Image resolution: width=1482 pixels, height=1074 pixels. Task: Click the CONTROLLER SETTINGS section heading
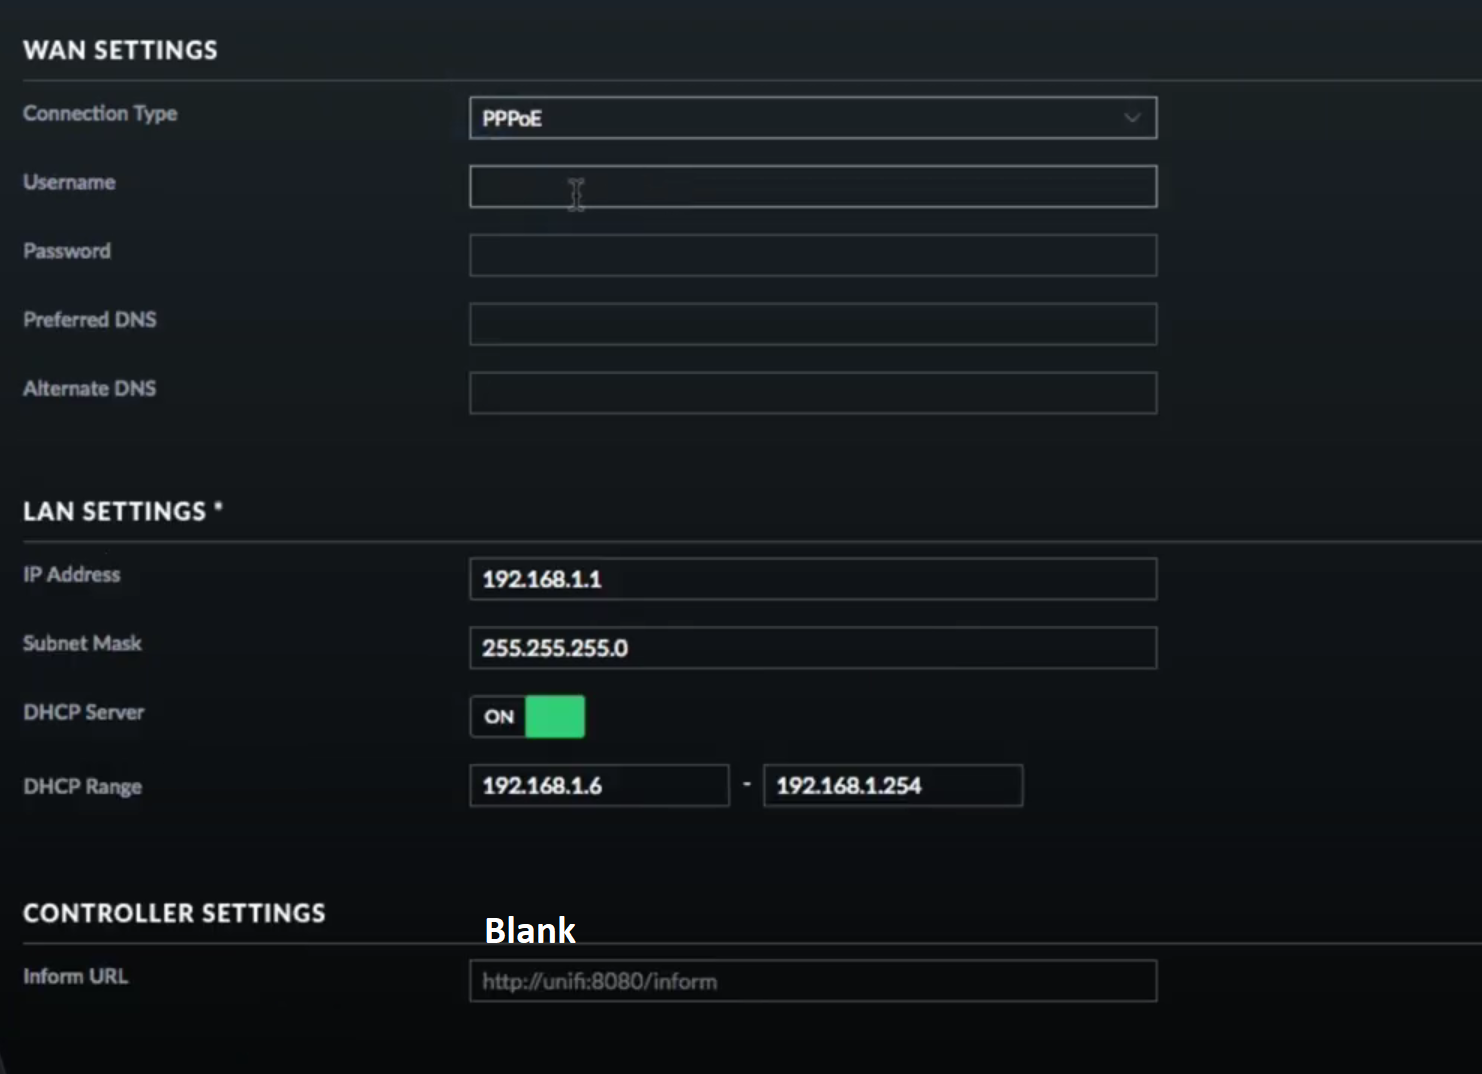point(174,914)
